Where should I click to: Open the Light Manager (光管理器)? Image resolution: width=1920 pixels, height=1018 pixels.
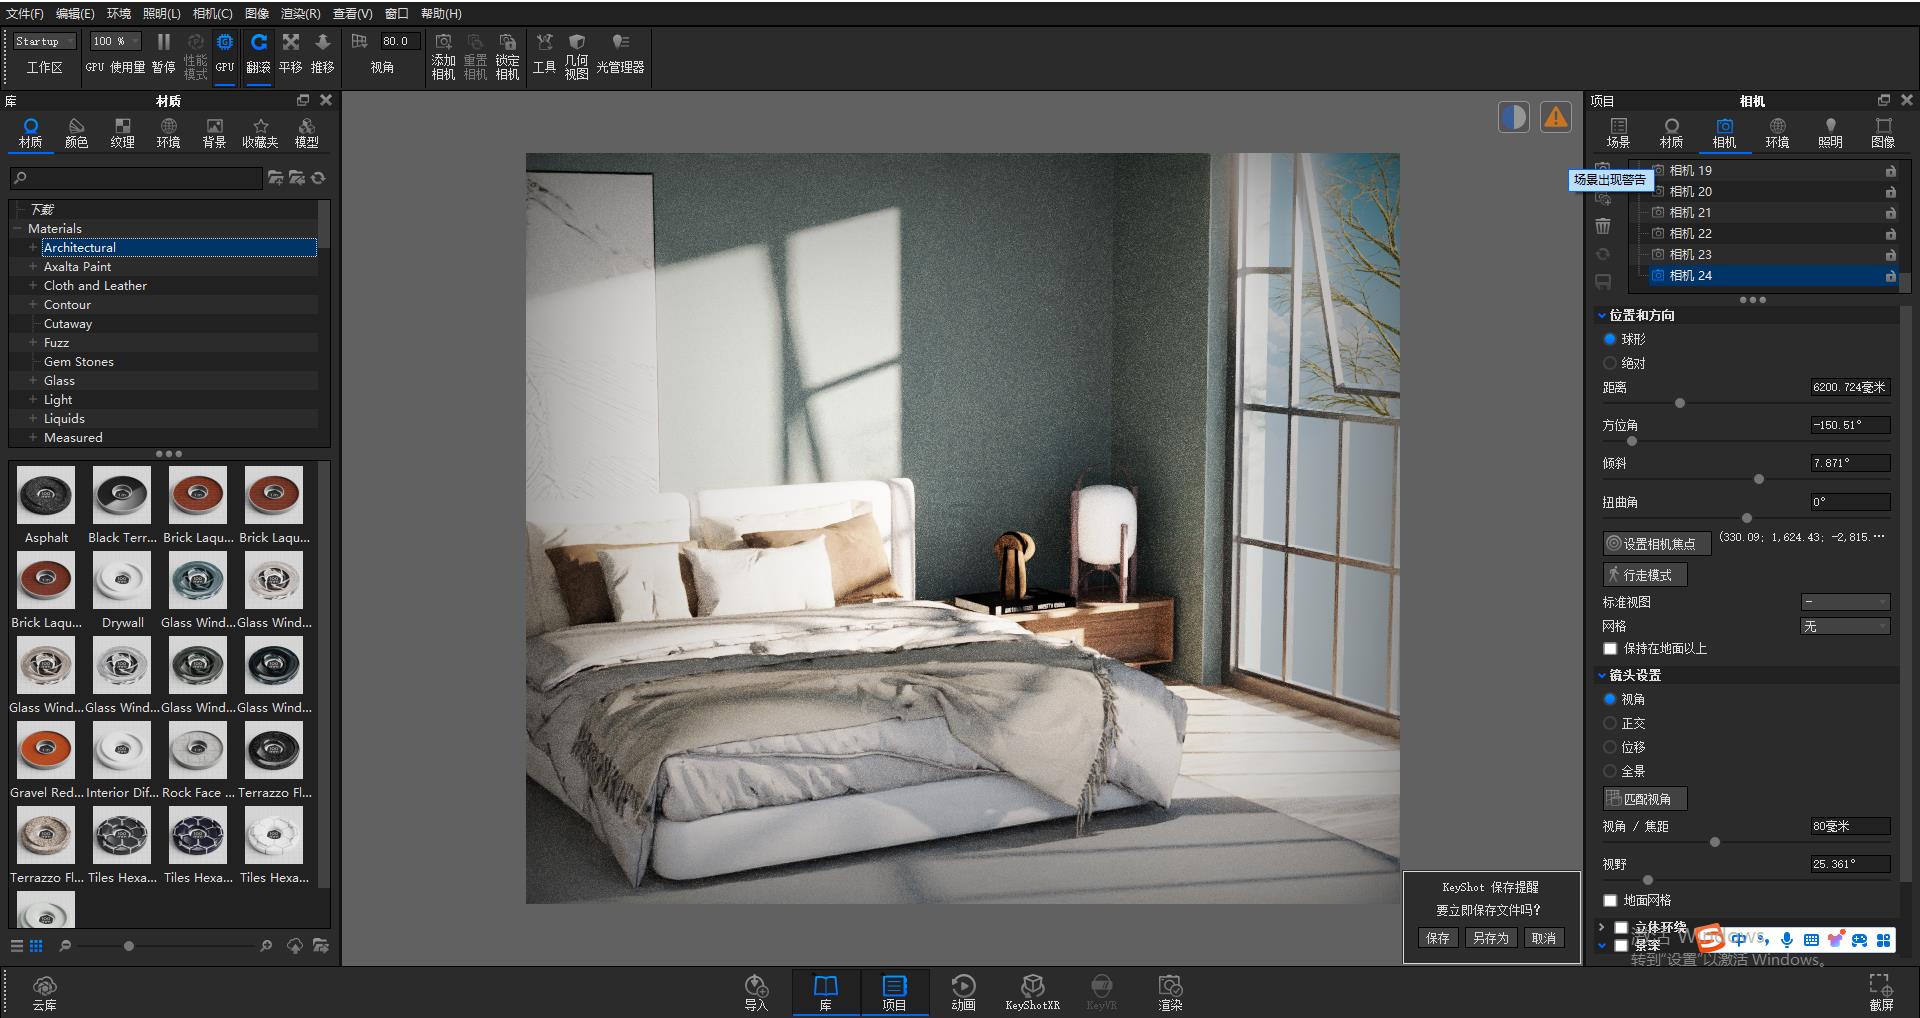(620, 43)
